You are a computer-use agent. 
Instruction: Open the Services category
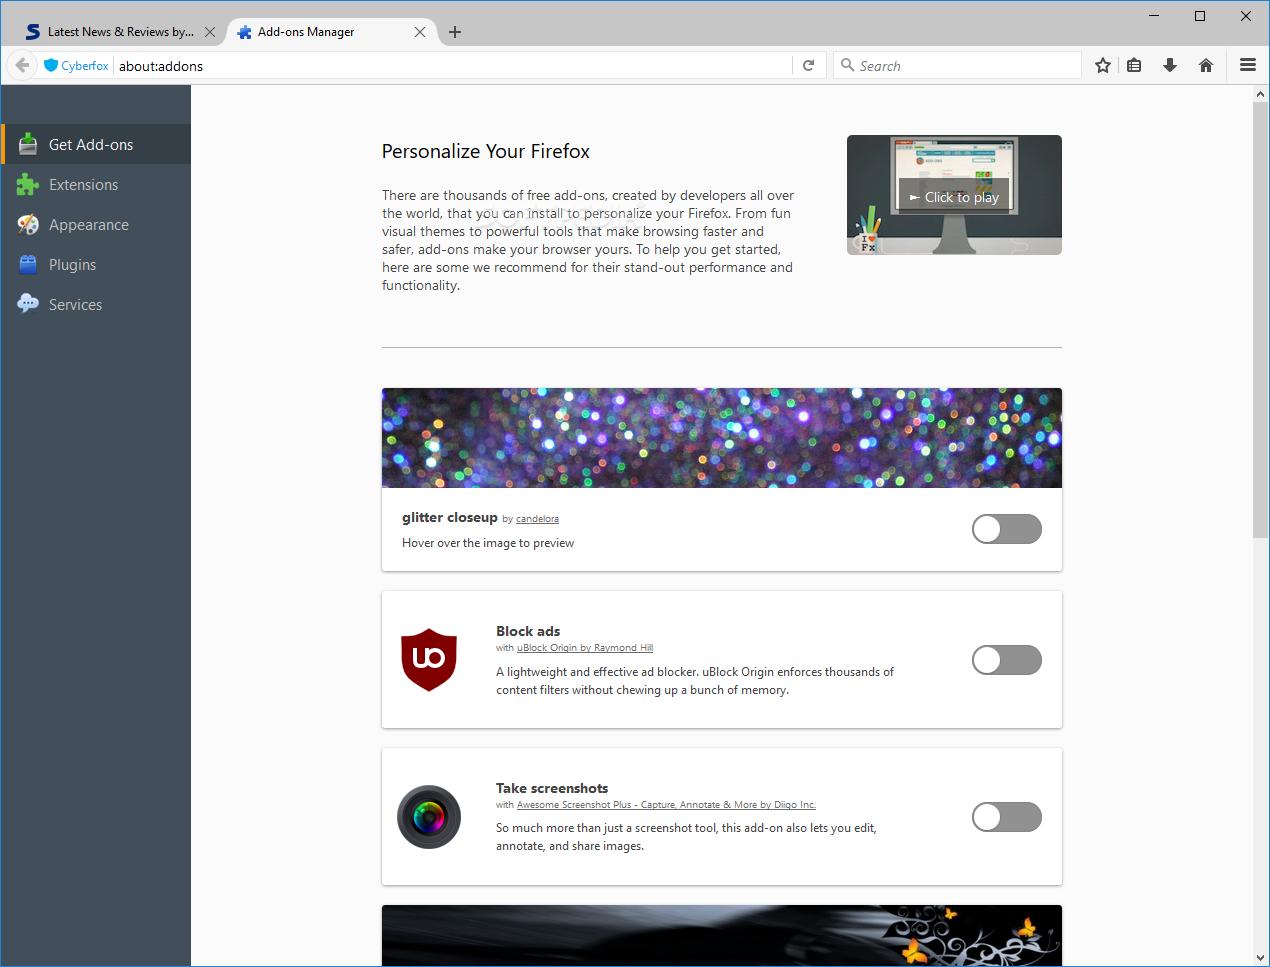[96, 304]
